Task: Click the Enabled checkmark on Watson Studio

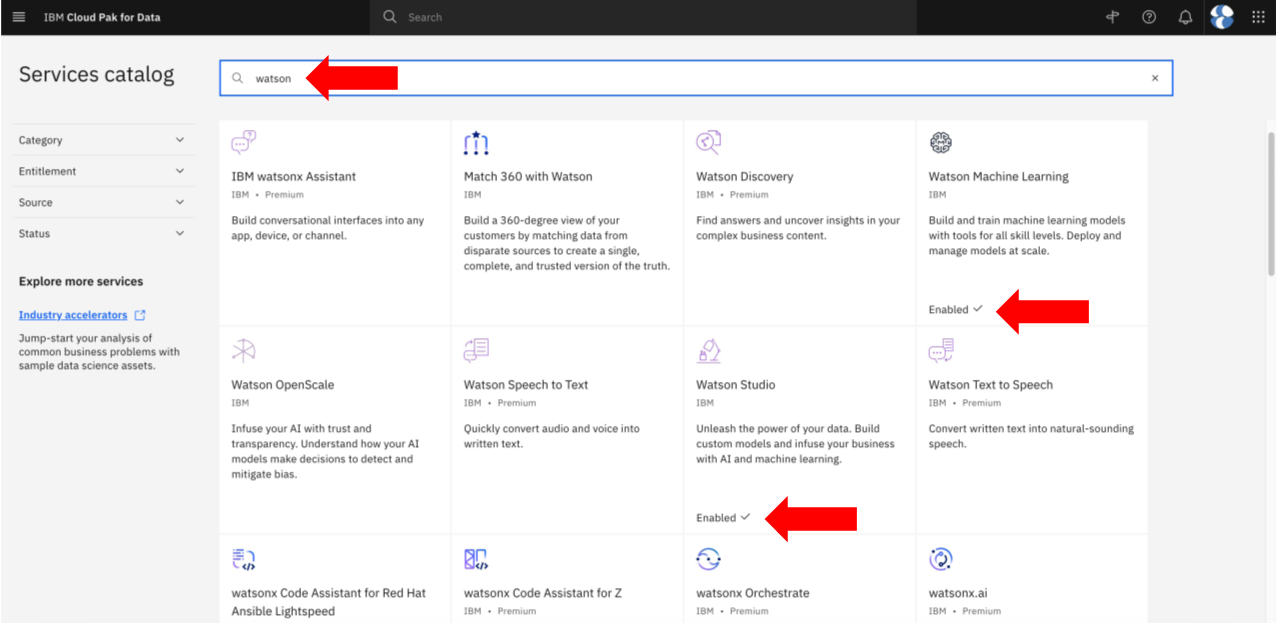Action: click(x=744, y=517)
